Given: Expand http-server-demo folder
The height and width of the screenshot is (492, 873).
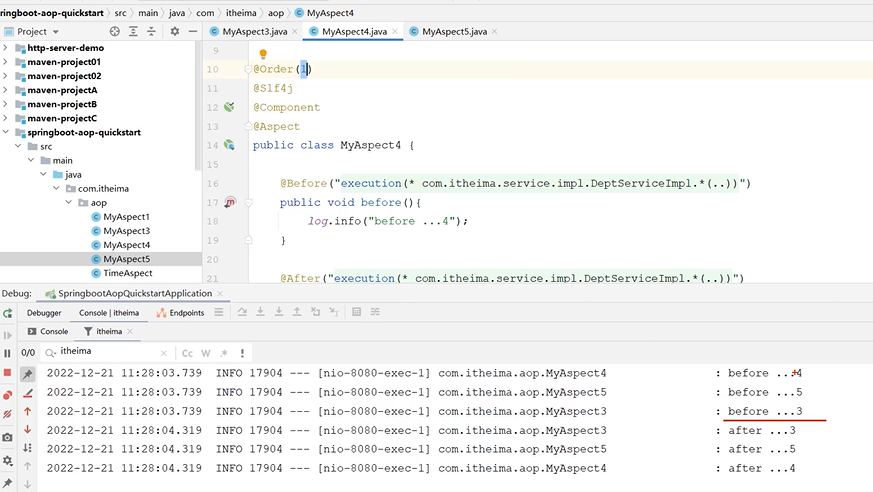Looking at the screenshot, I should (x=6, y=48).
